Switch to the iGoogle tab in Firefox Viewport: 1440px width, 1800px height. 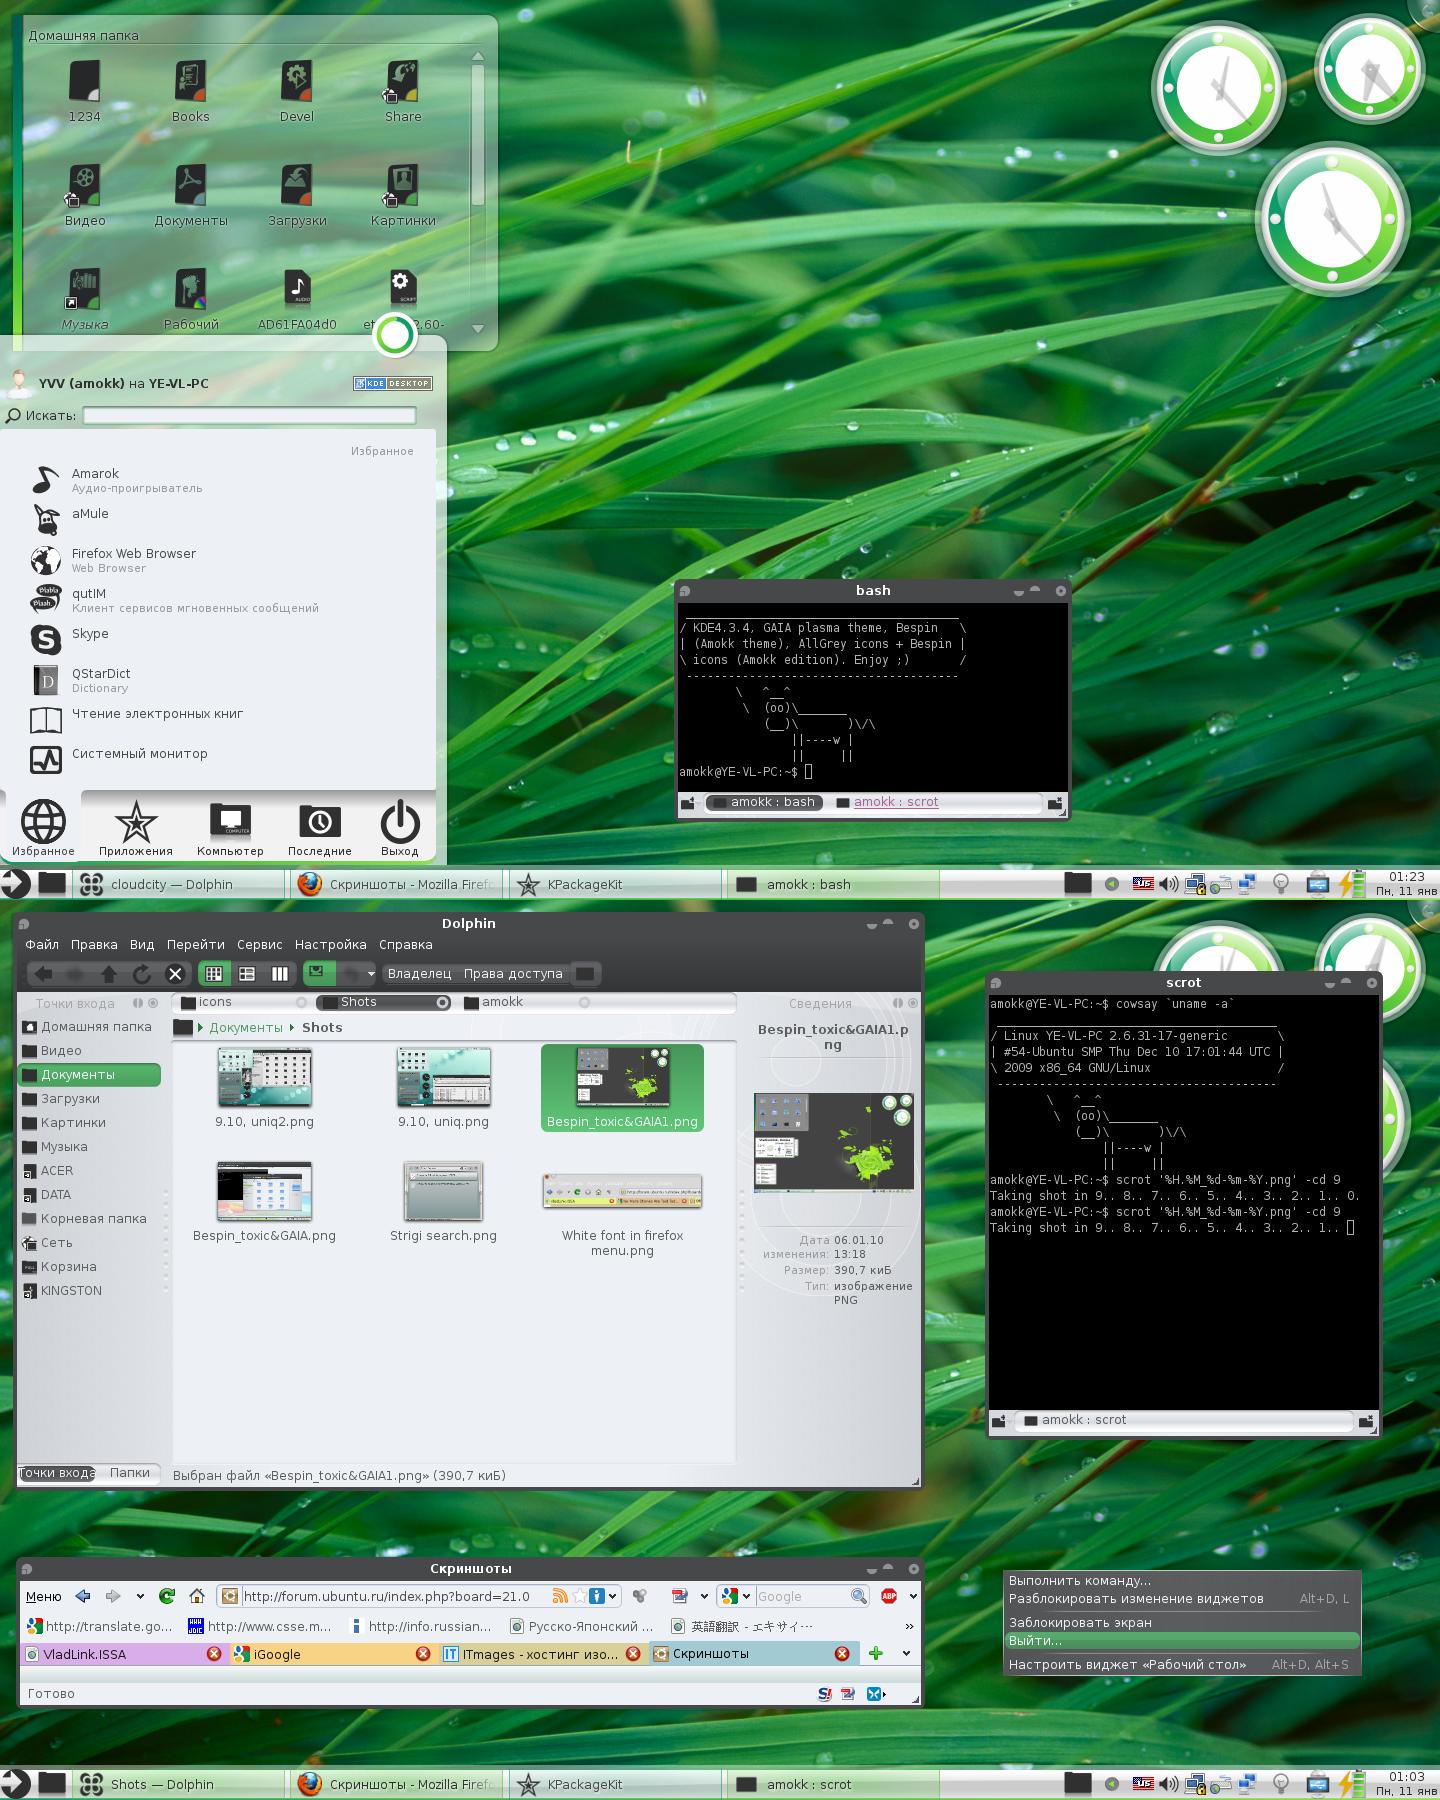[x=336, y=1654]
